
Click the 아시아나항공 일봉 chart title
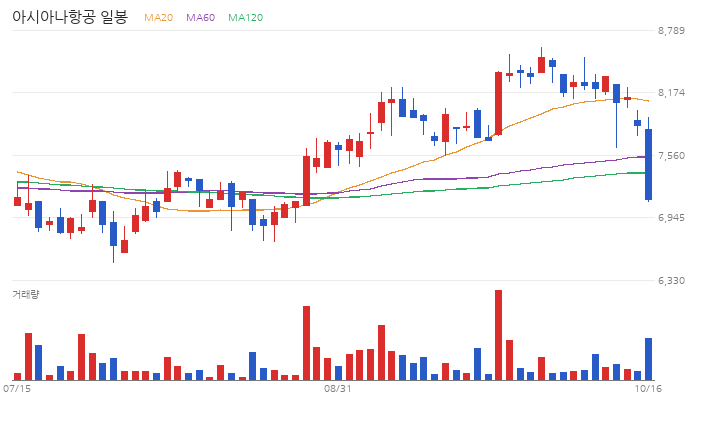tap(70, 17)
